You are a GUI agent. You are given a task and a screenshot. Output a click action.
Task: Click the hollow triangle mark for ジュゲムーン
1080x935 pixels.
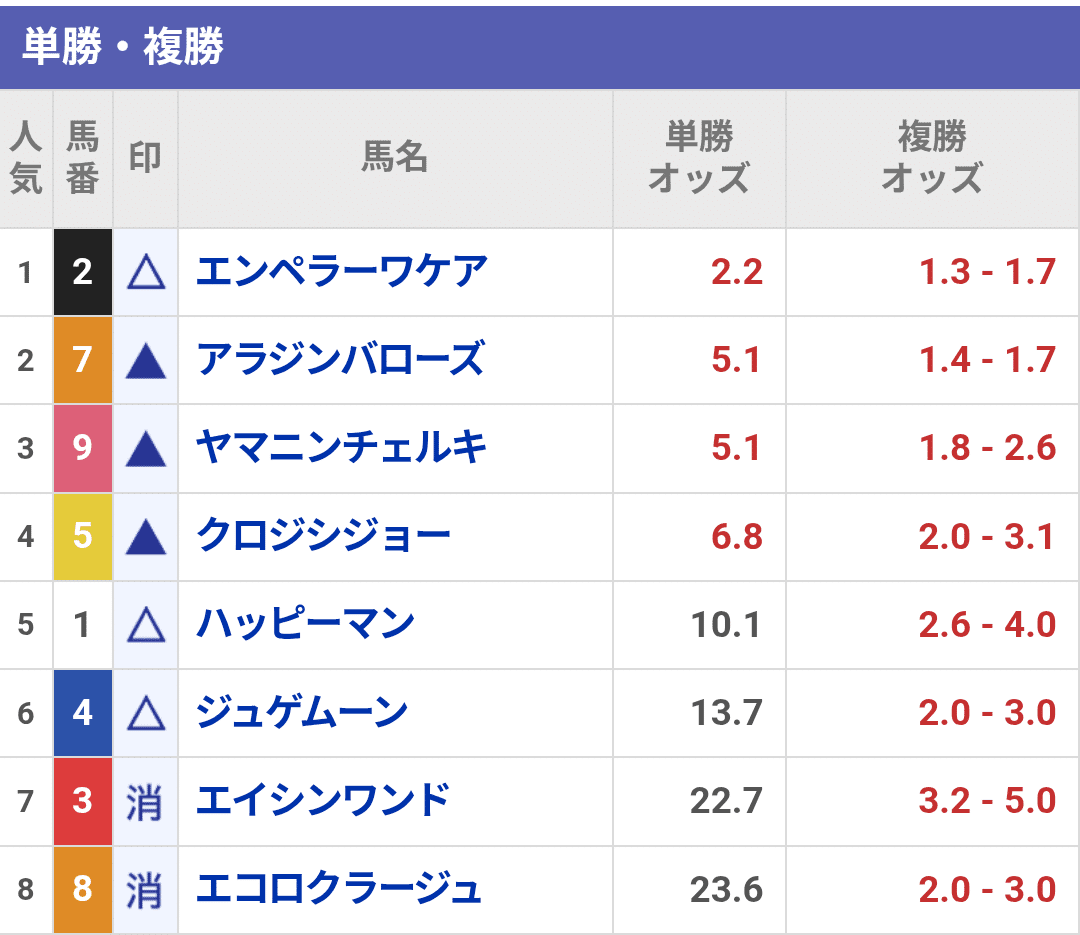[146, 713]
